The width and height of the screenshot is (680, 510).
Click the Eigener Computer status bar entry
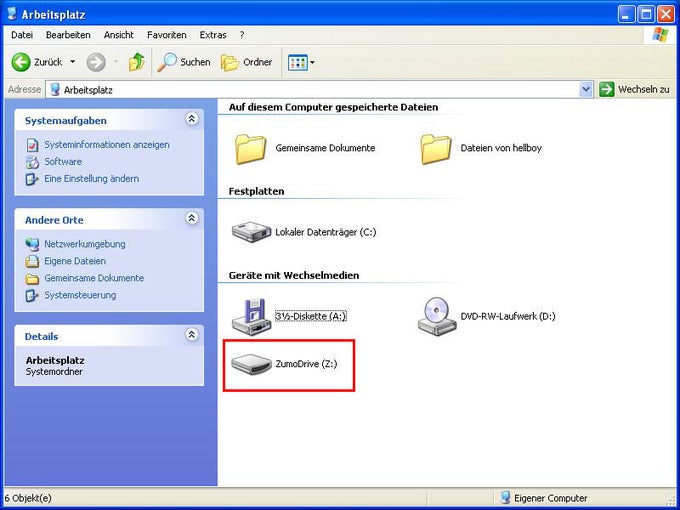544,498
